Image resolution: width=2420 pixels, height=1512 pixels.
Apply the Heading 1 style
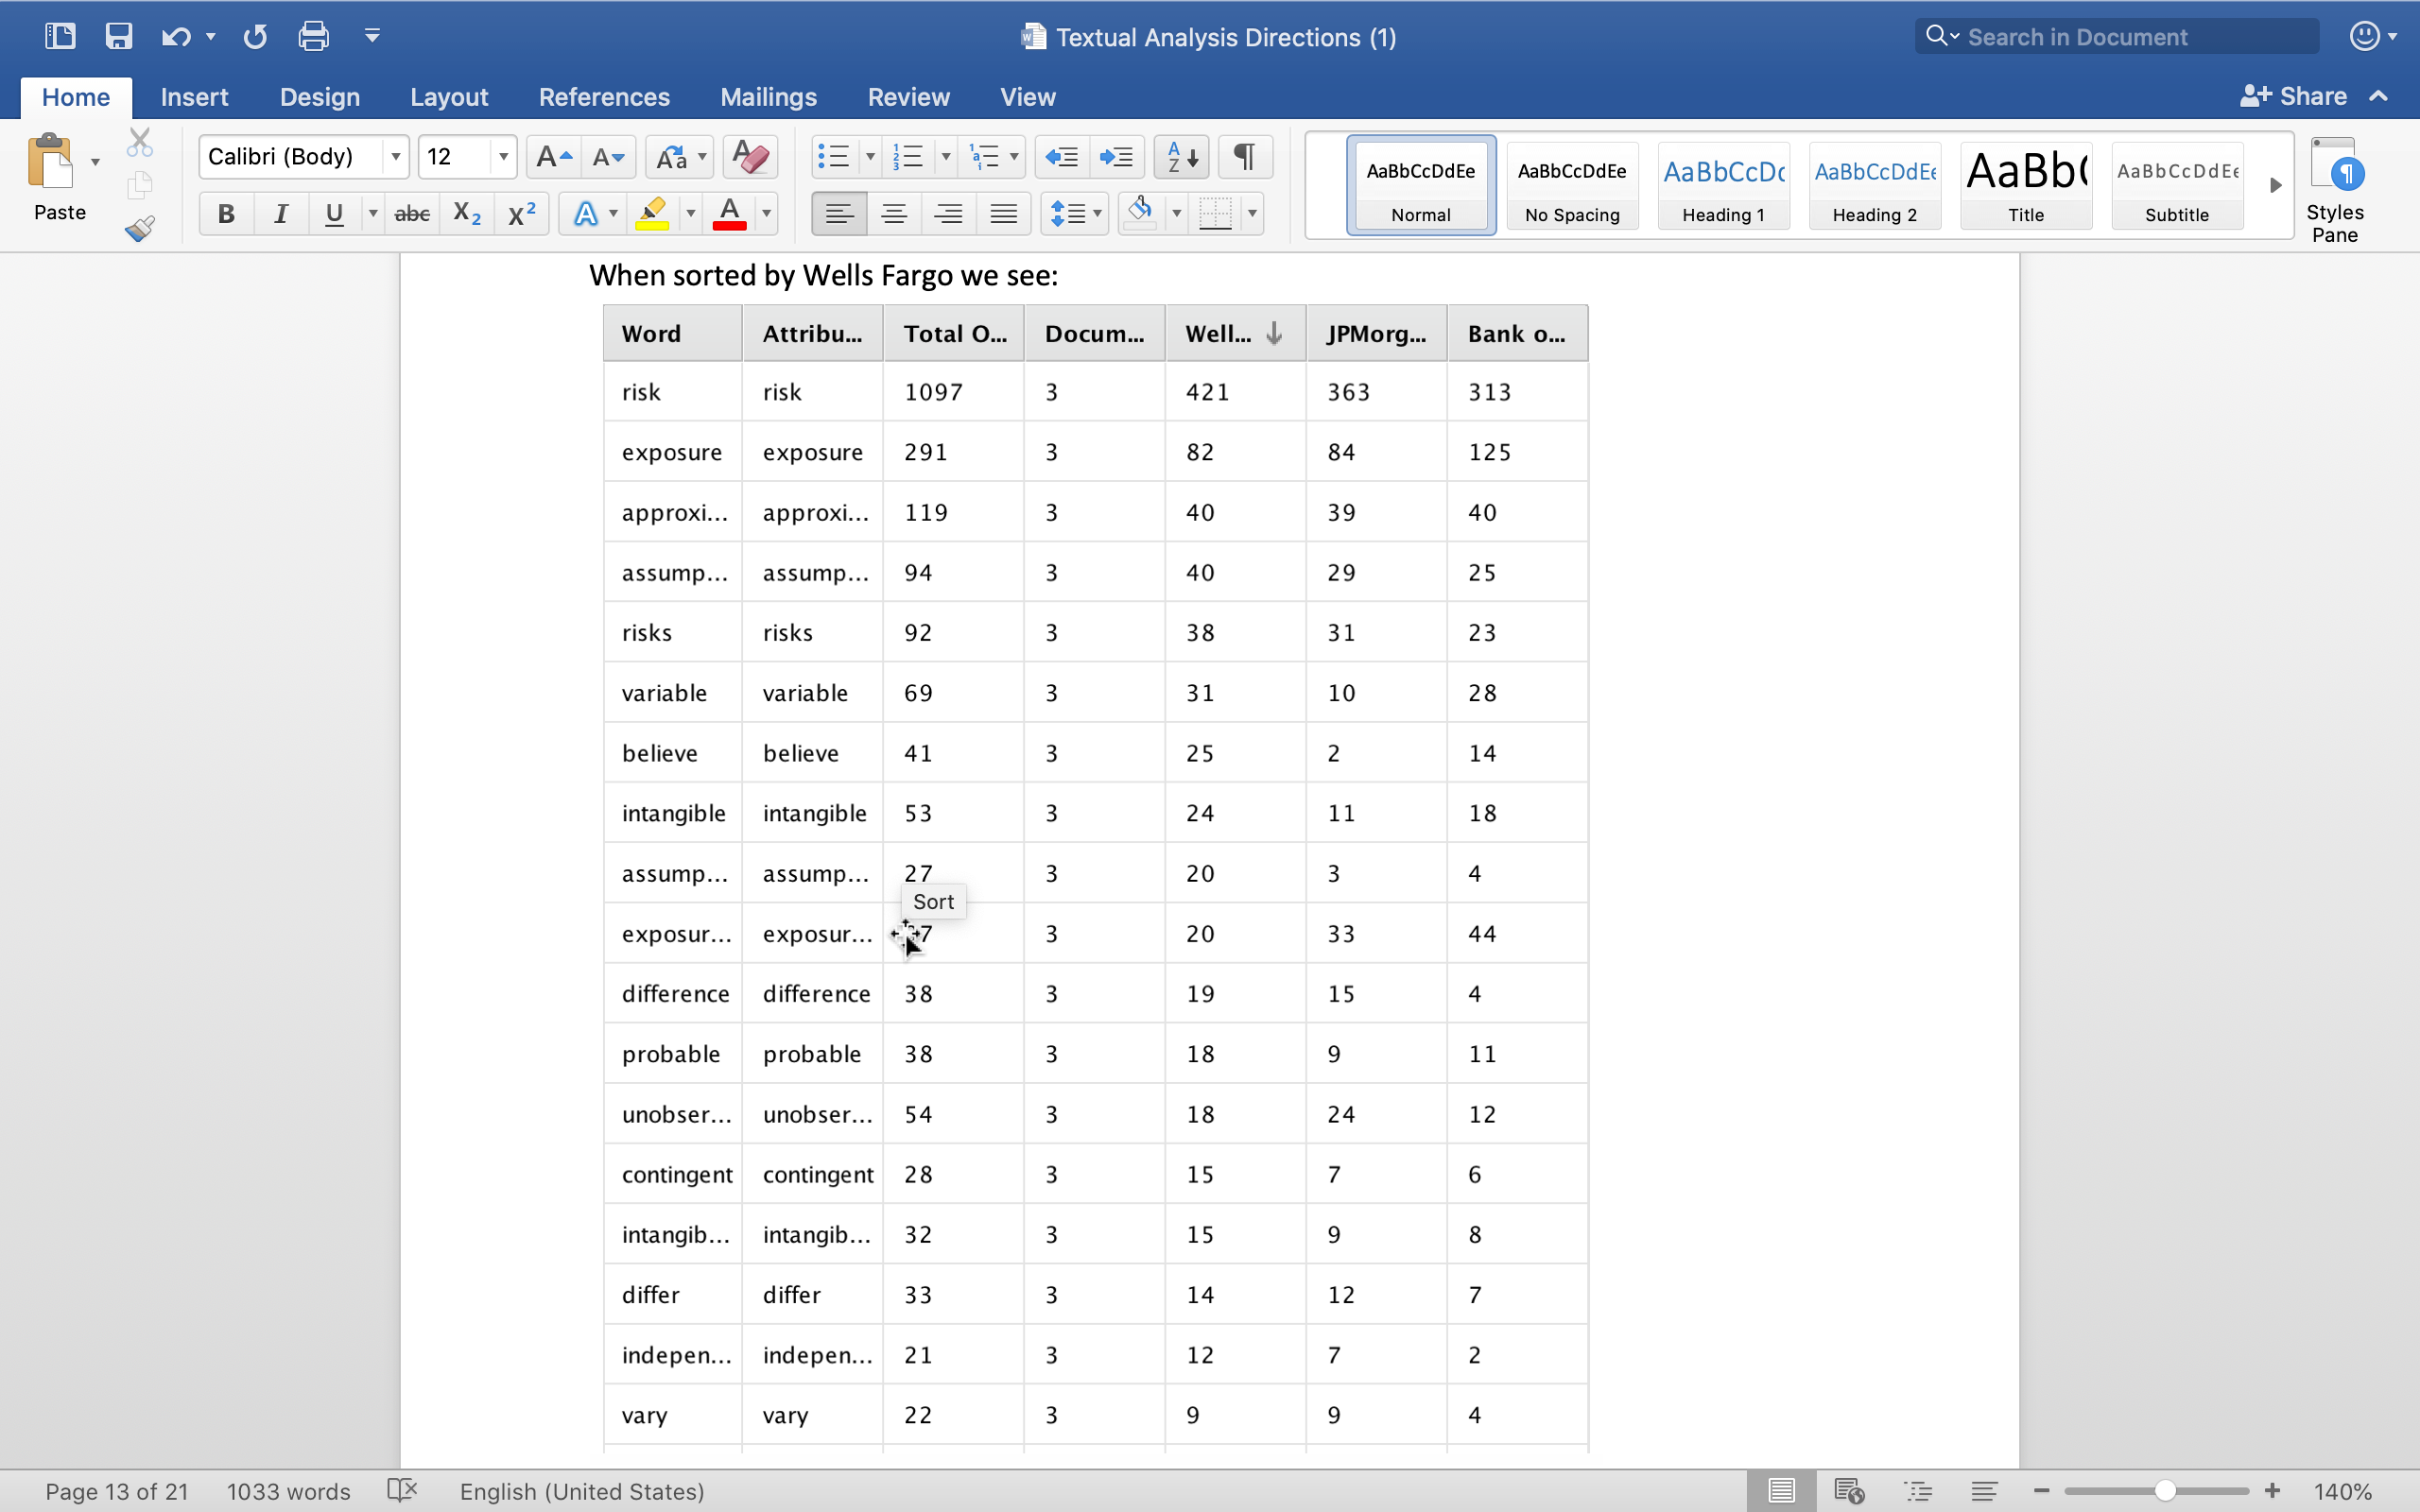1723,185
